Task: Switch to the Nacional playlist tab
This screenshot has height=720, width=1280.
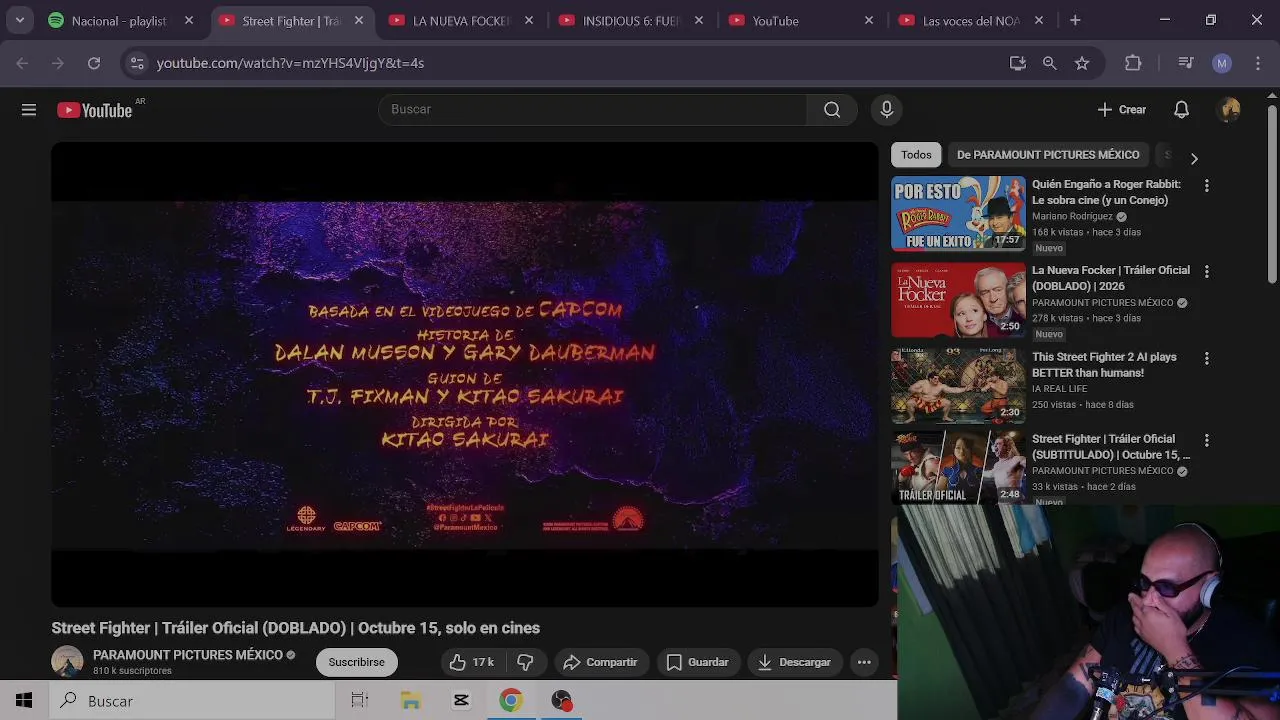Action: click(x=121, y=20)
